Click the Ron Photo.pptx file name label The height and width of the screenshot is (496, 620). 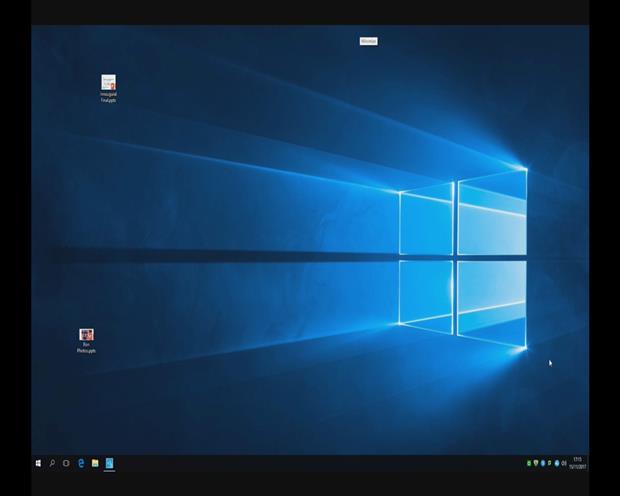point(86,349)
